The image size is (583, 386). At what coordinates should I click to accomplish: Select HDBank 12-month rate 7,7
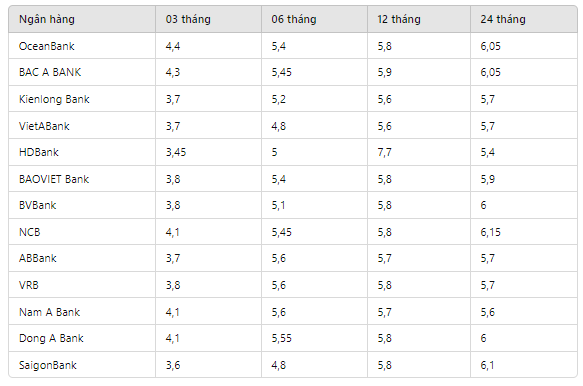coord(384,152)
